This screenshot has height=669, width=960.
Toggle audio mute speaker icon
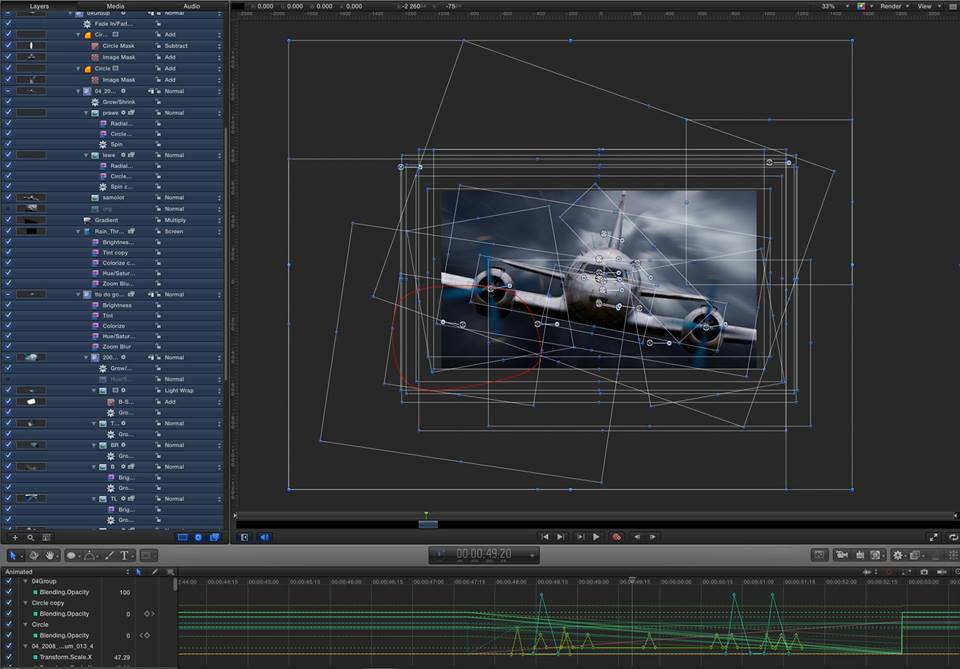point(264,537)
